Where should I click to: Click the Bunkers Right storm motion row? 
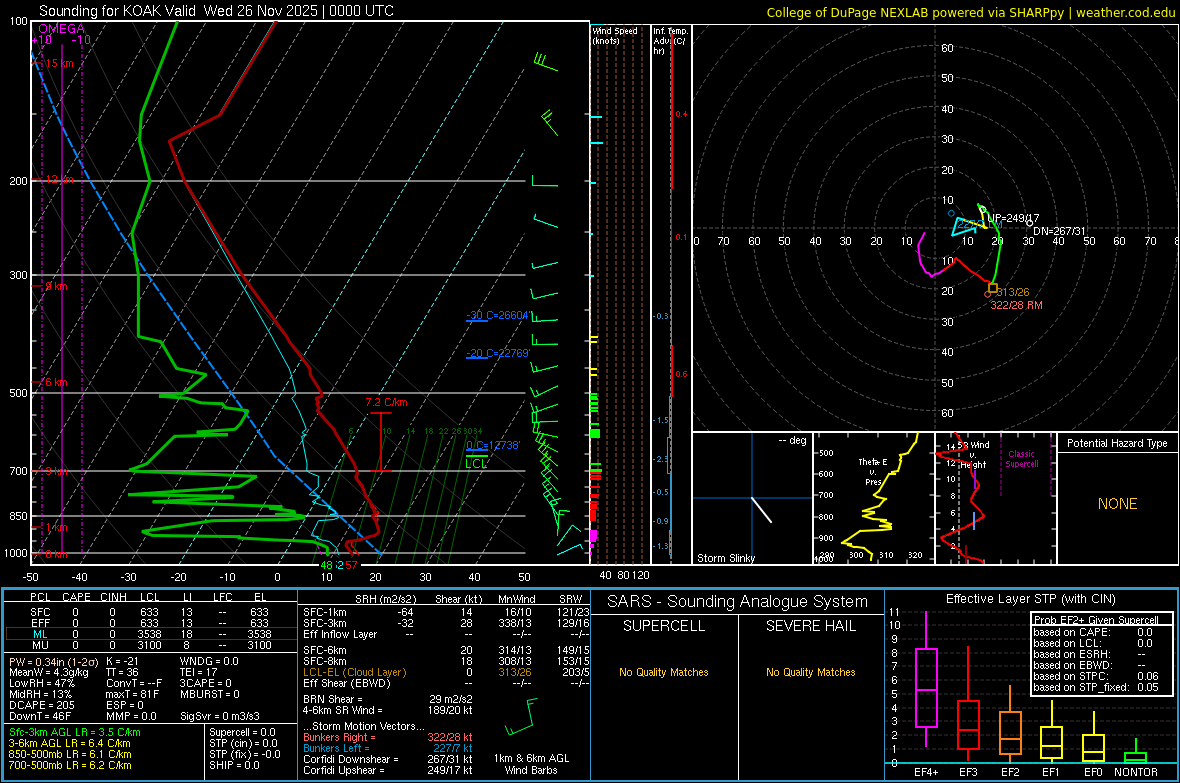[388, 737]
